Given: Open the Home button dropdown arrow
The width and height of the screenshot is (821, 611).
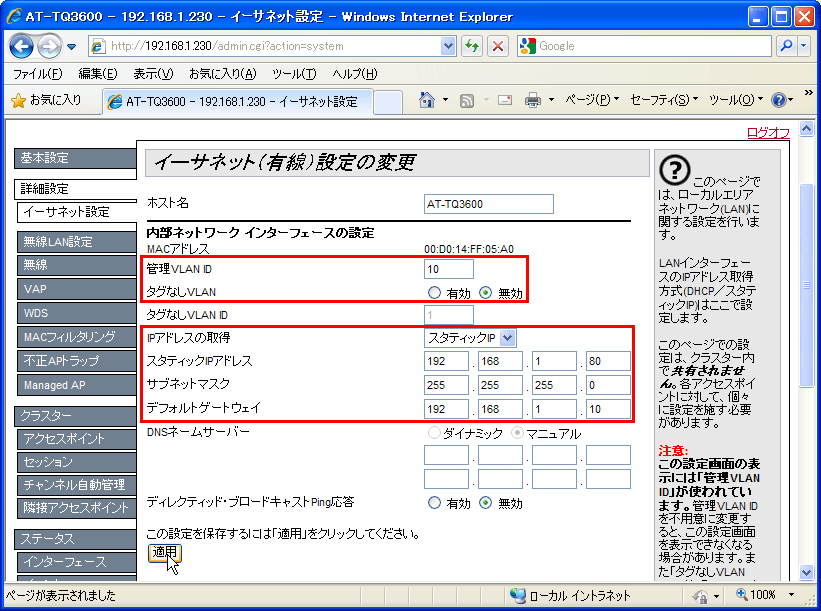Looking at the screenshot, I should coord(445,99).
